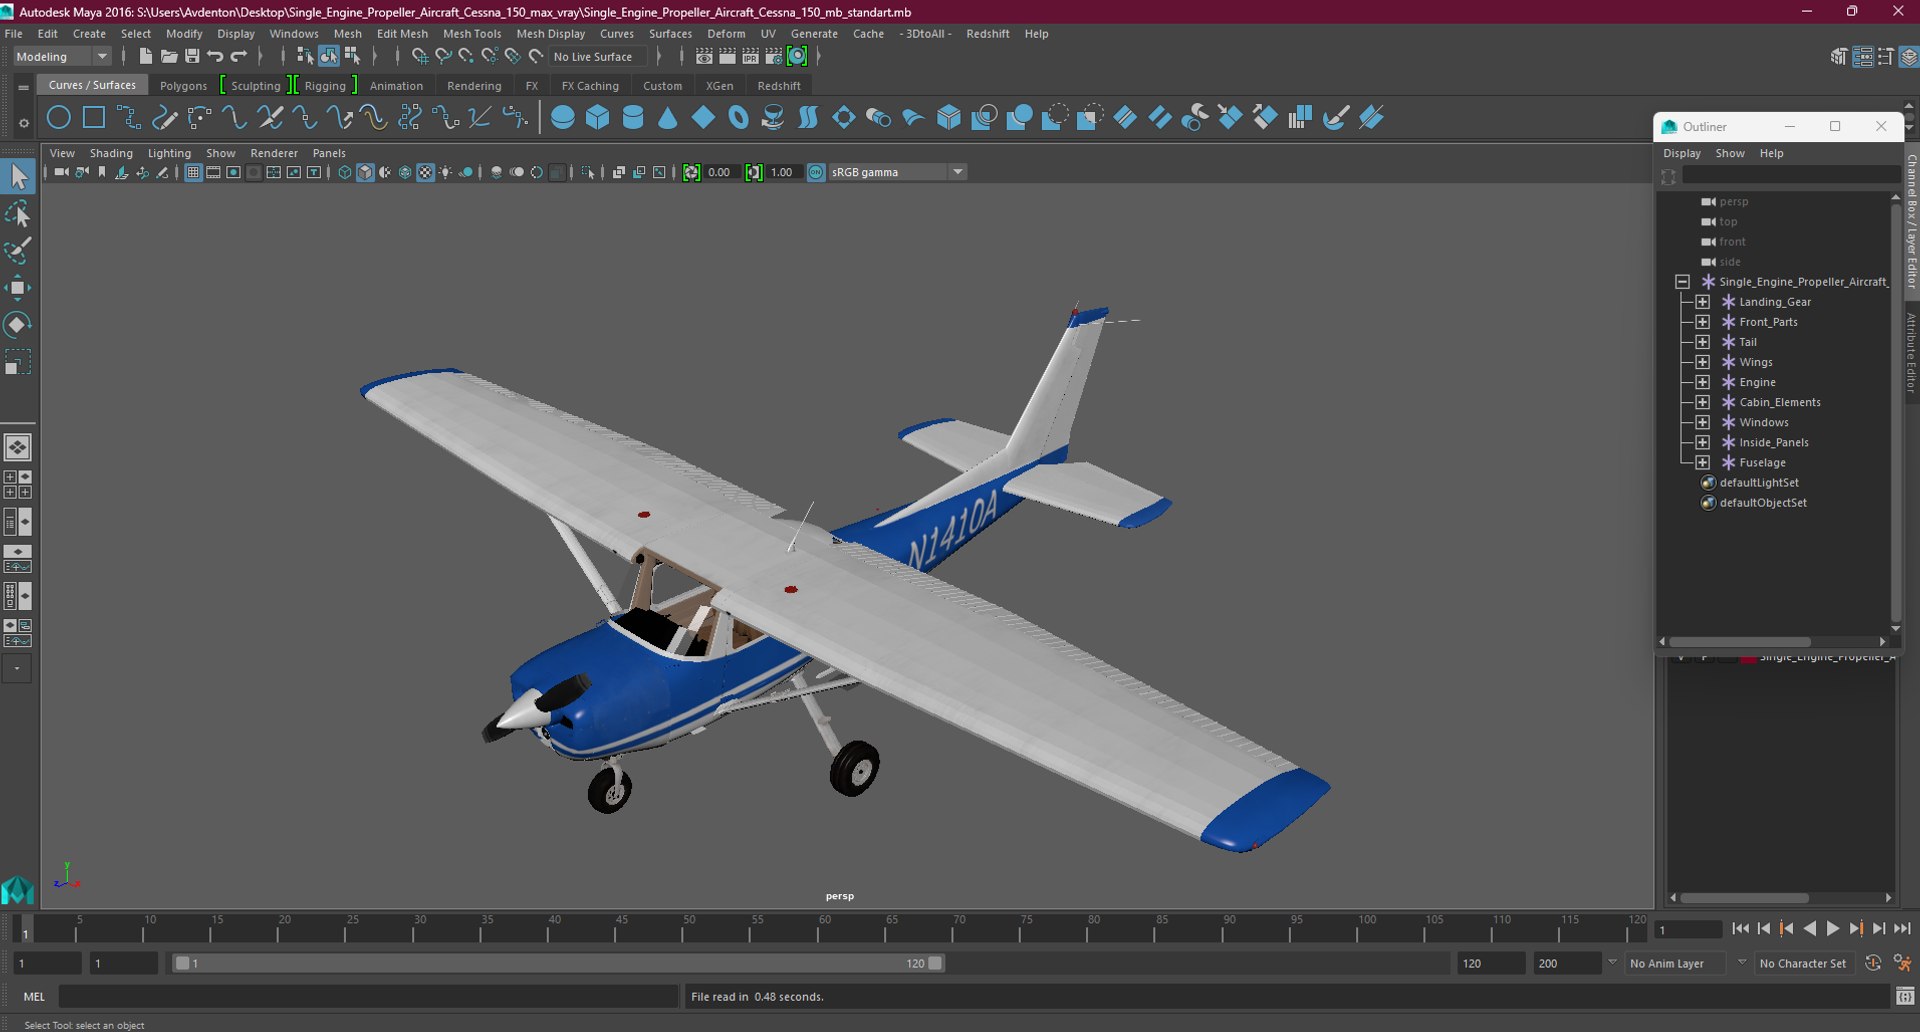Click the NURBS square shelf icon
The width and height of the screenshot is (1920, 1032).
pyautogui.click(x=94, y=118)
